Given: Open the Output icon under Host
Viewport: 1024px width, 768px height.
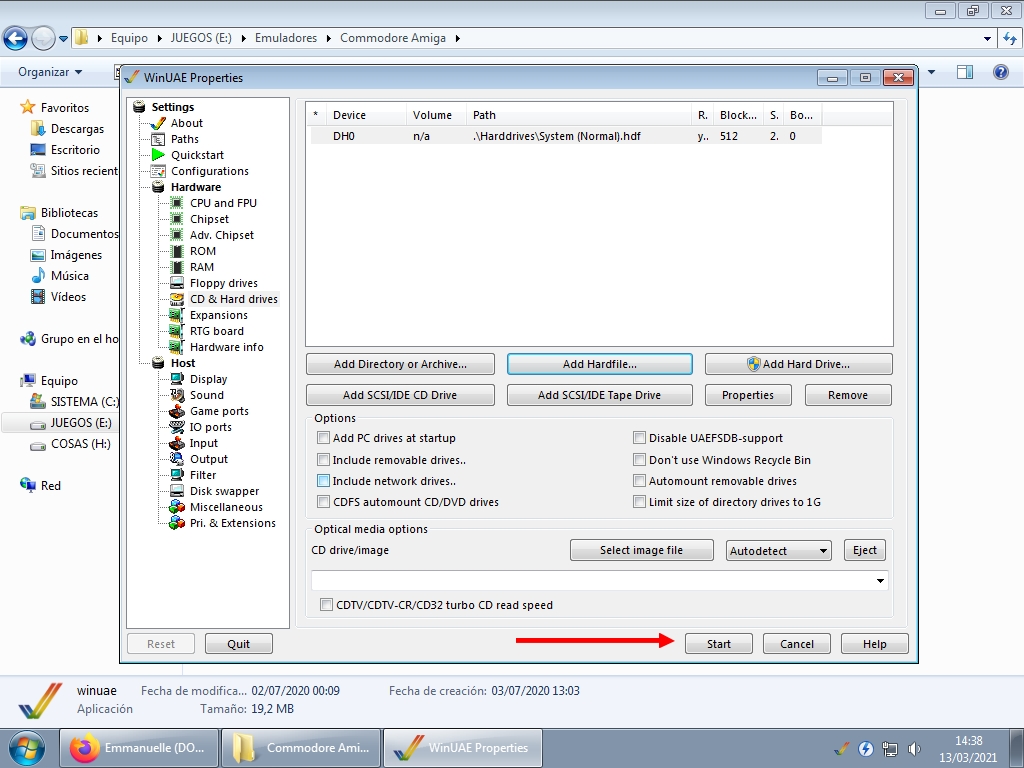Looking at the screenshot, I should coord(177,458).
